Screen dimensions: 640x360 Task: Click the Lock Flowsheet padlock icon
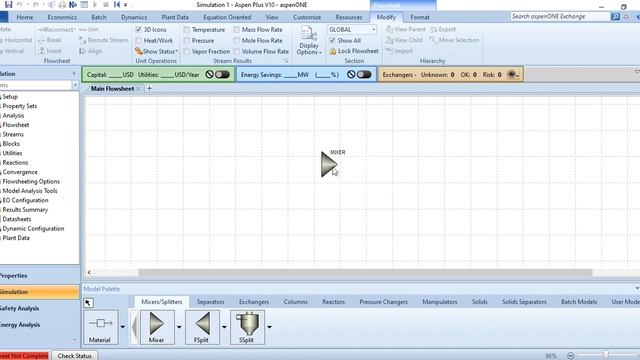(x=333, y=51)
